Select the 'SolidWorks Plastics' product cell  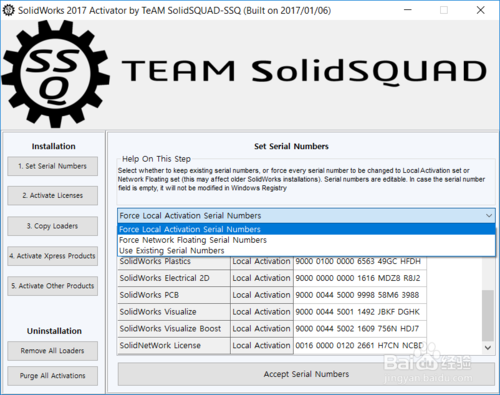tap(174, 262)
